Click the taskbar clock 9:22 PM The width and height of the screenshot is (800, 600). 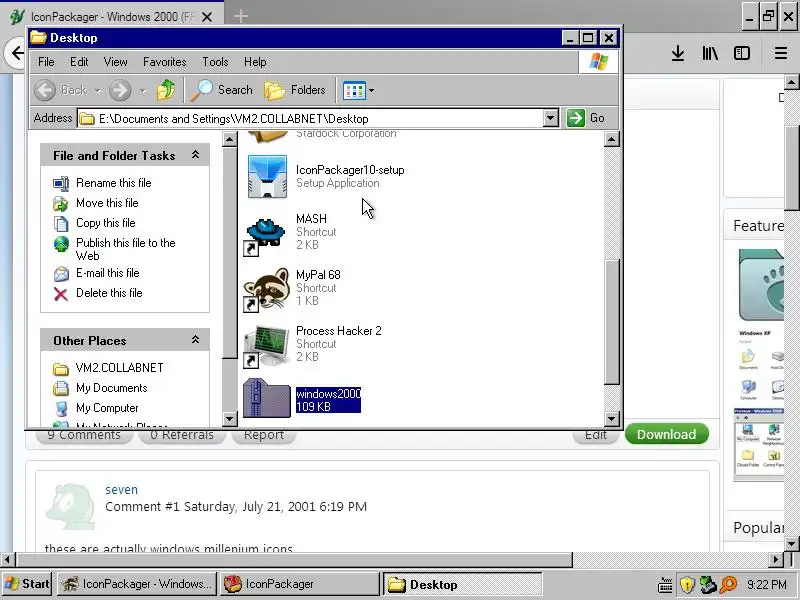[x=766, y=585]
